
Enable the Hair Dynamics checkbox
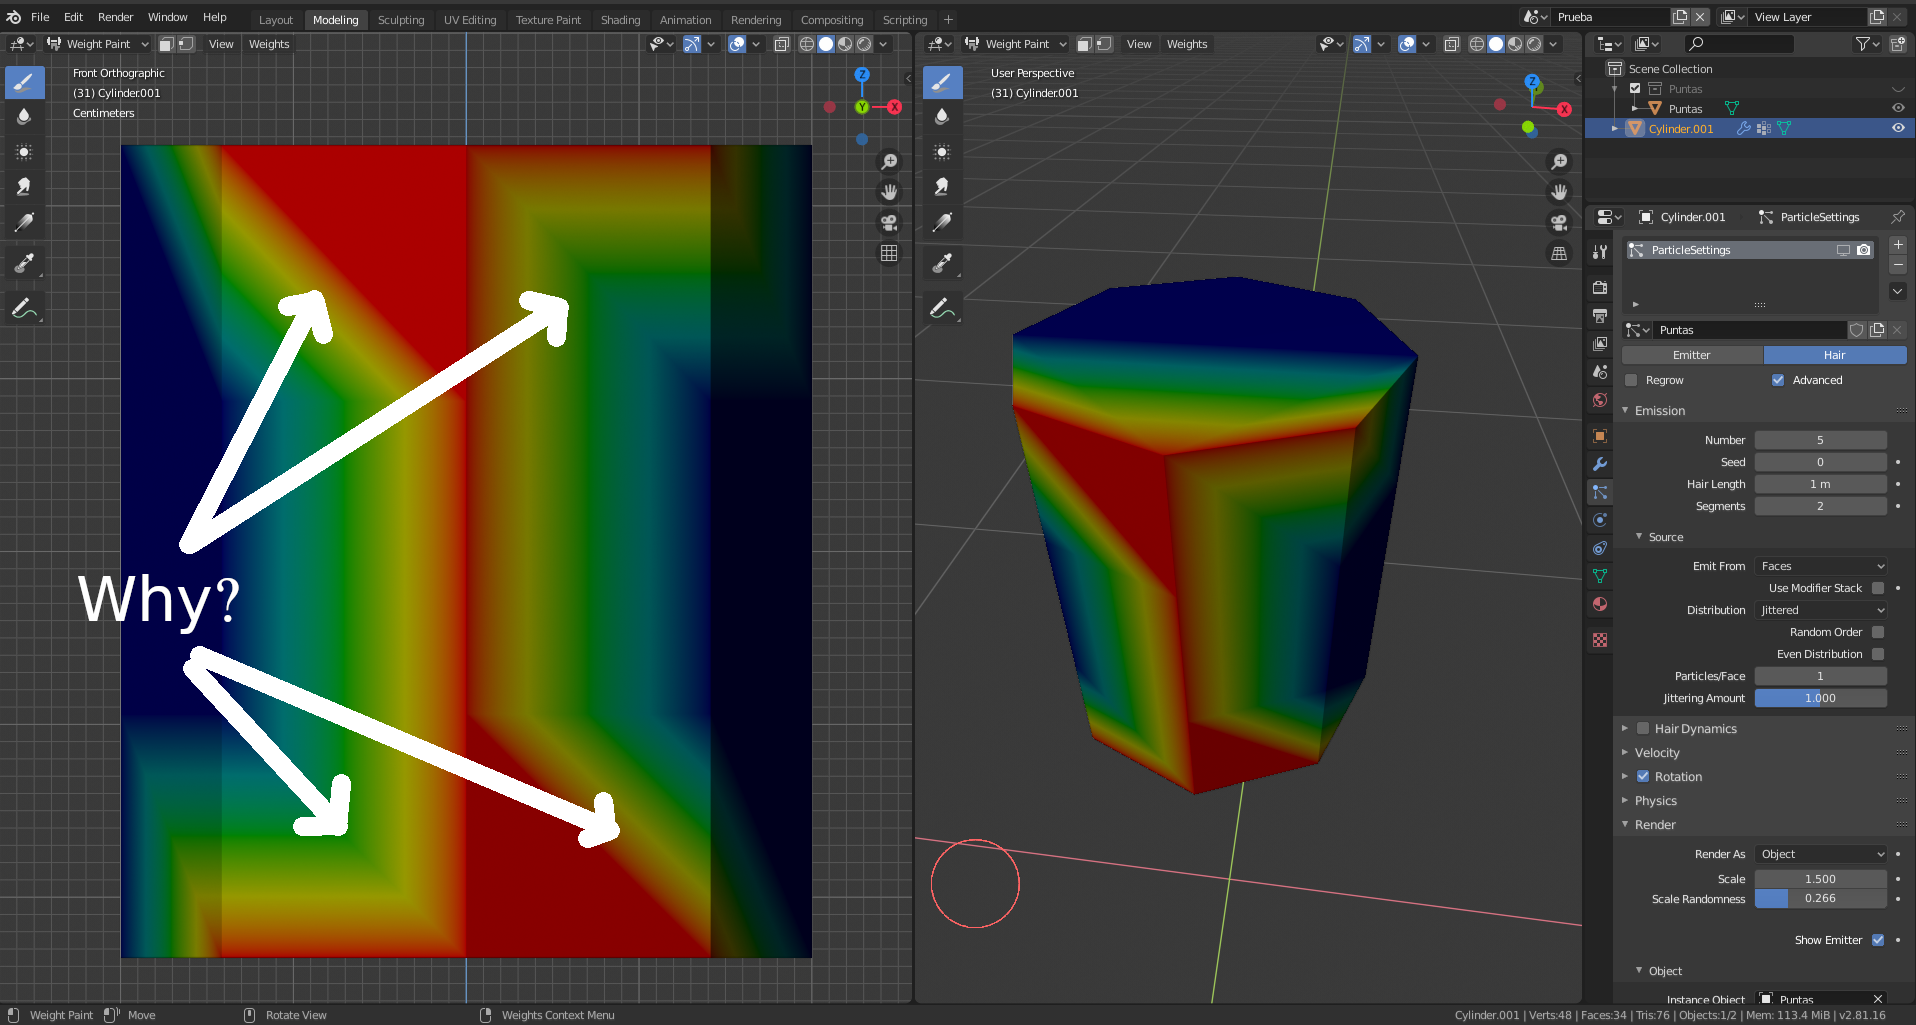1643,729
